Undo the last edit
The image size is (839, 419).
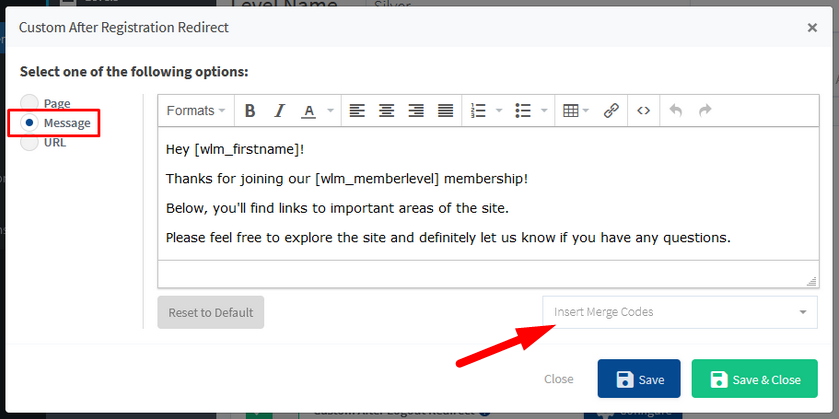pos(676,111)
